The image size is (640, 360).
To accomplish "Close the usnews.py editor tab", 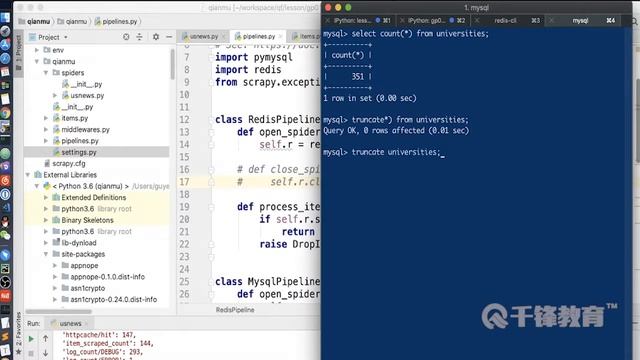I will (x=223, y=36).
